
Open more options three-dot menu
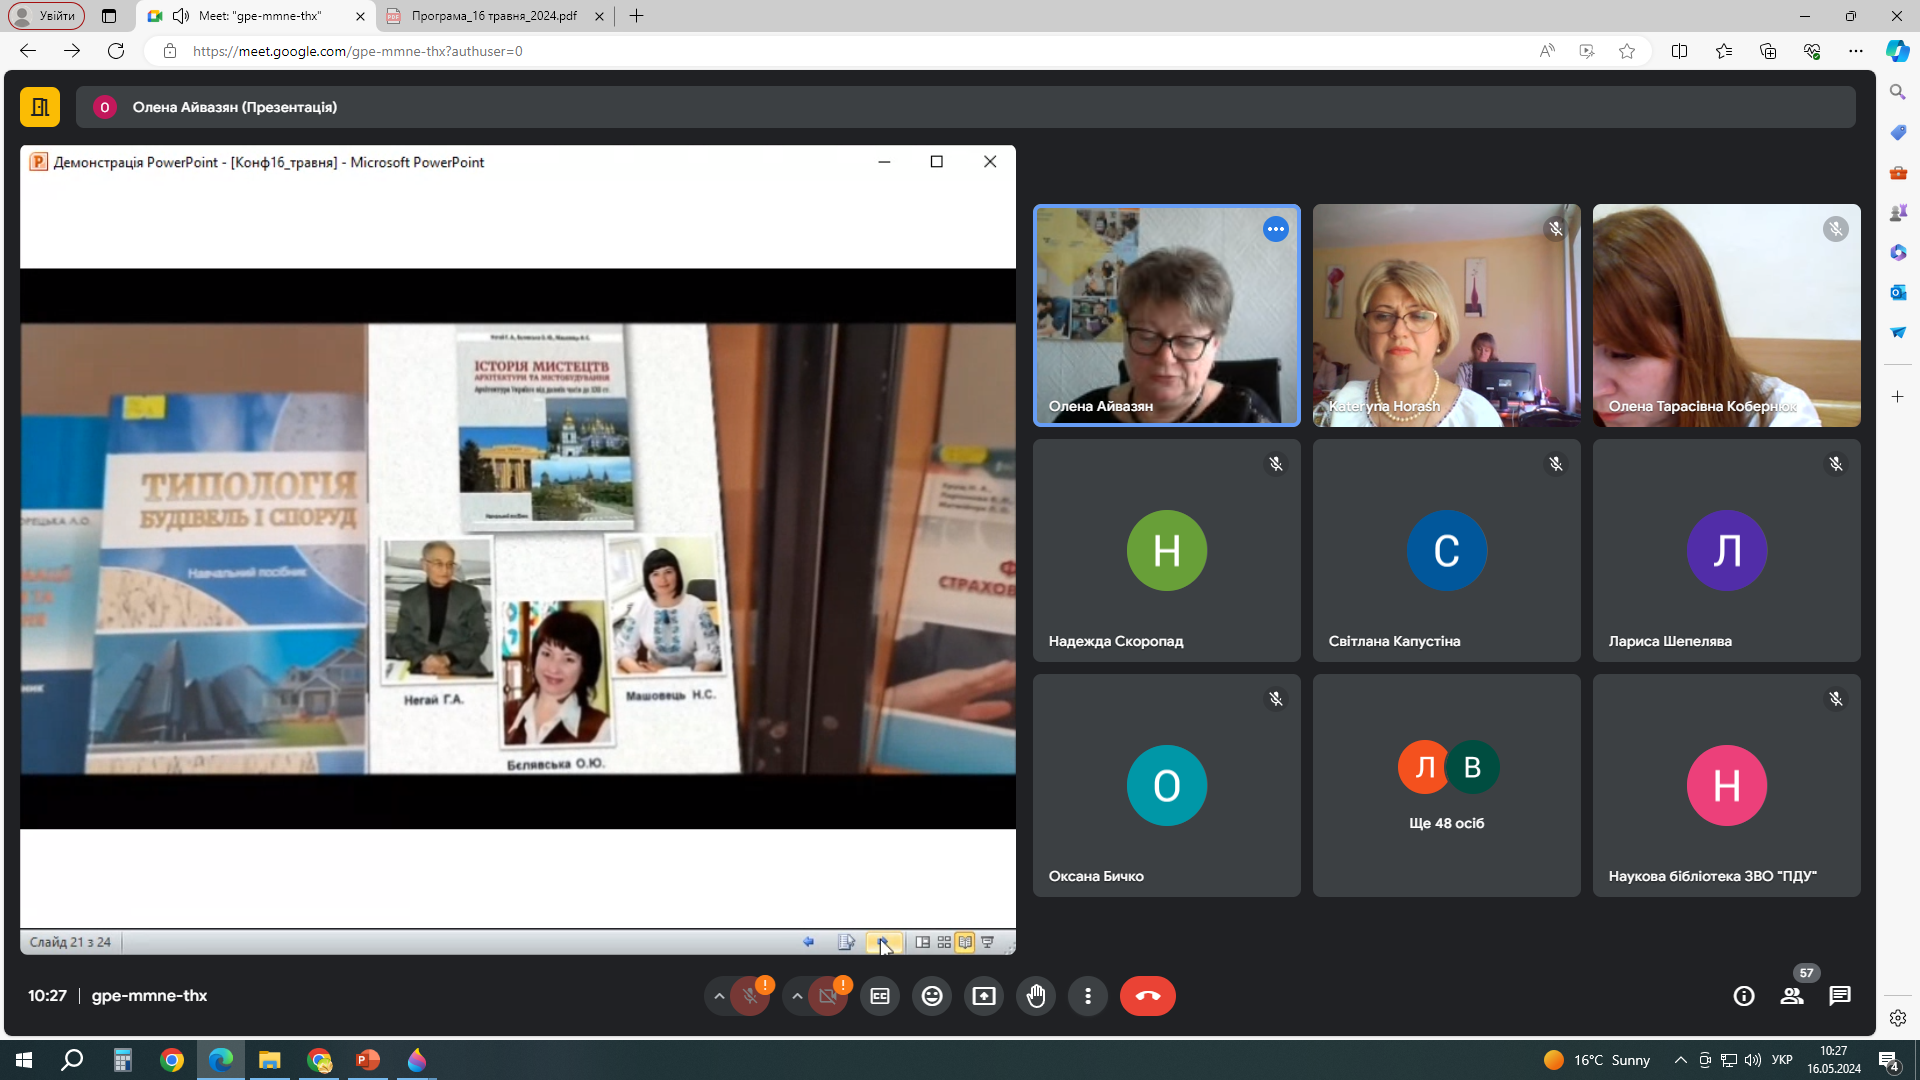pyautogui.click(x=1088, y=996)
